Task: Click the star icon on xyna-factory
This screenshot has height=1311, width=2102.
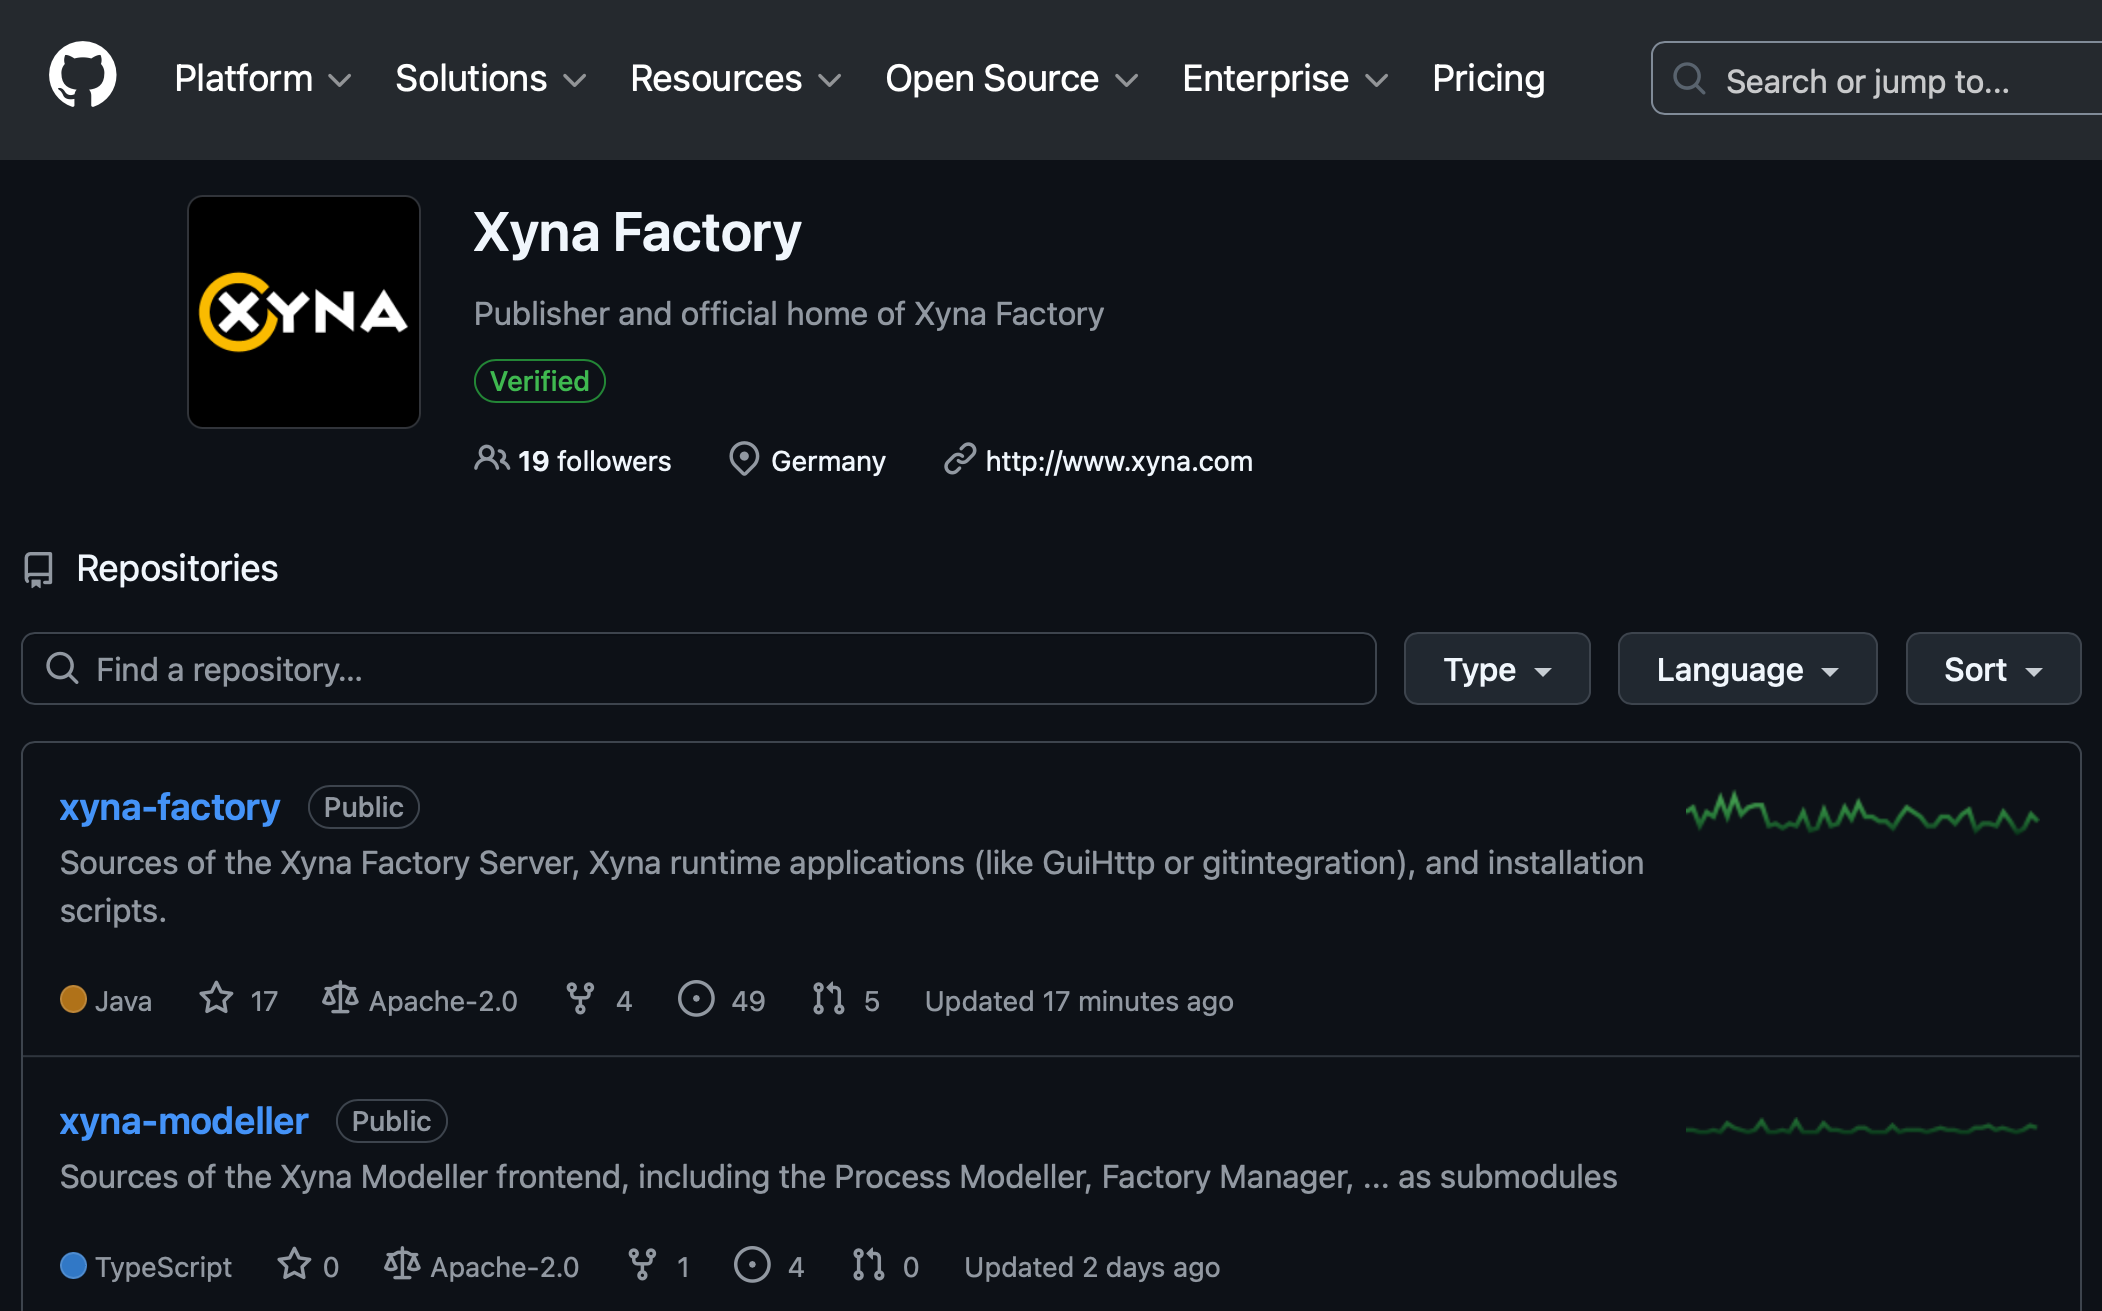Action: pos(216,998)
